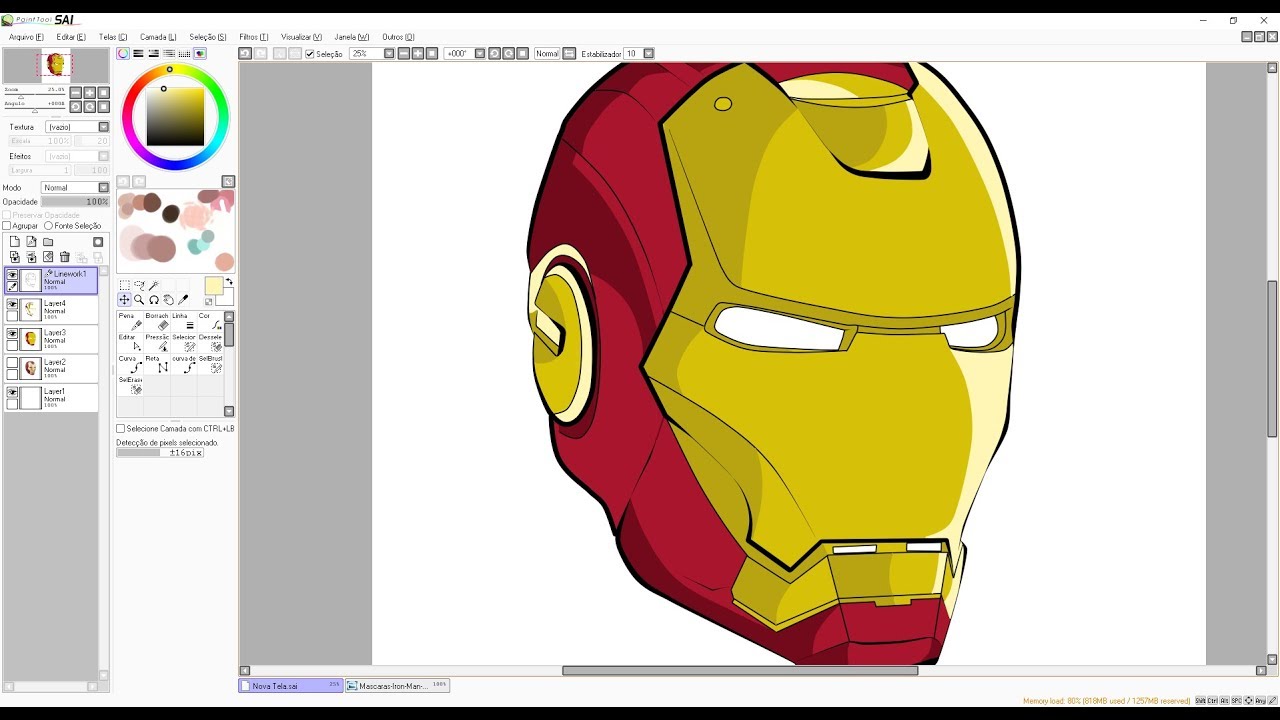Choose the rectangular selection tool

coord(124,285)
